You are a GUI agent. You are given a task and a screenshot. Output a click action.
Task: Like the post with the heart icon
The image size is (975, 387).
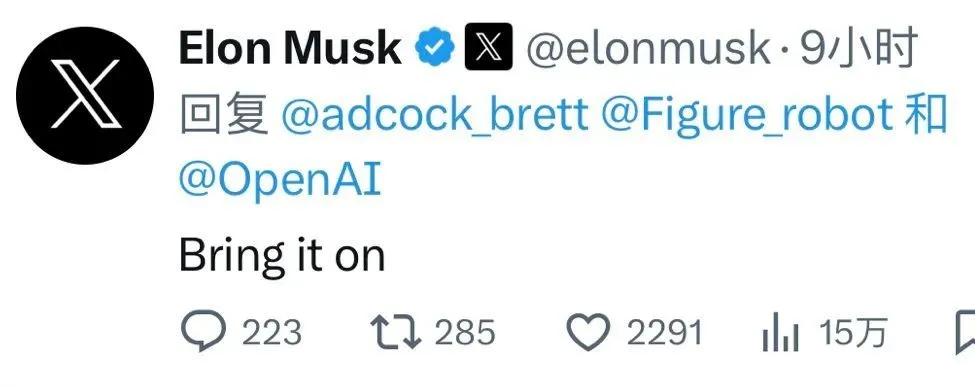[589, 332]
